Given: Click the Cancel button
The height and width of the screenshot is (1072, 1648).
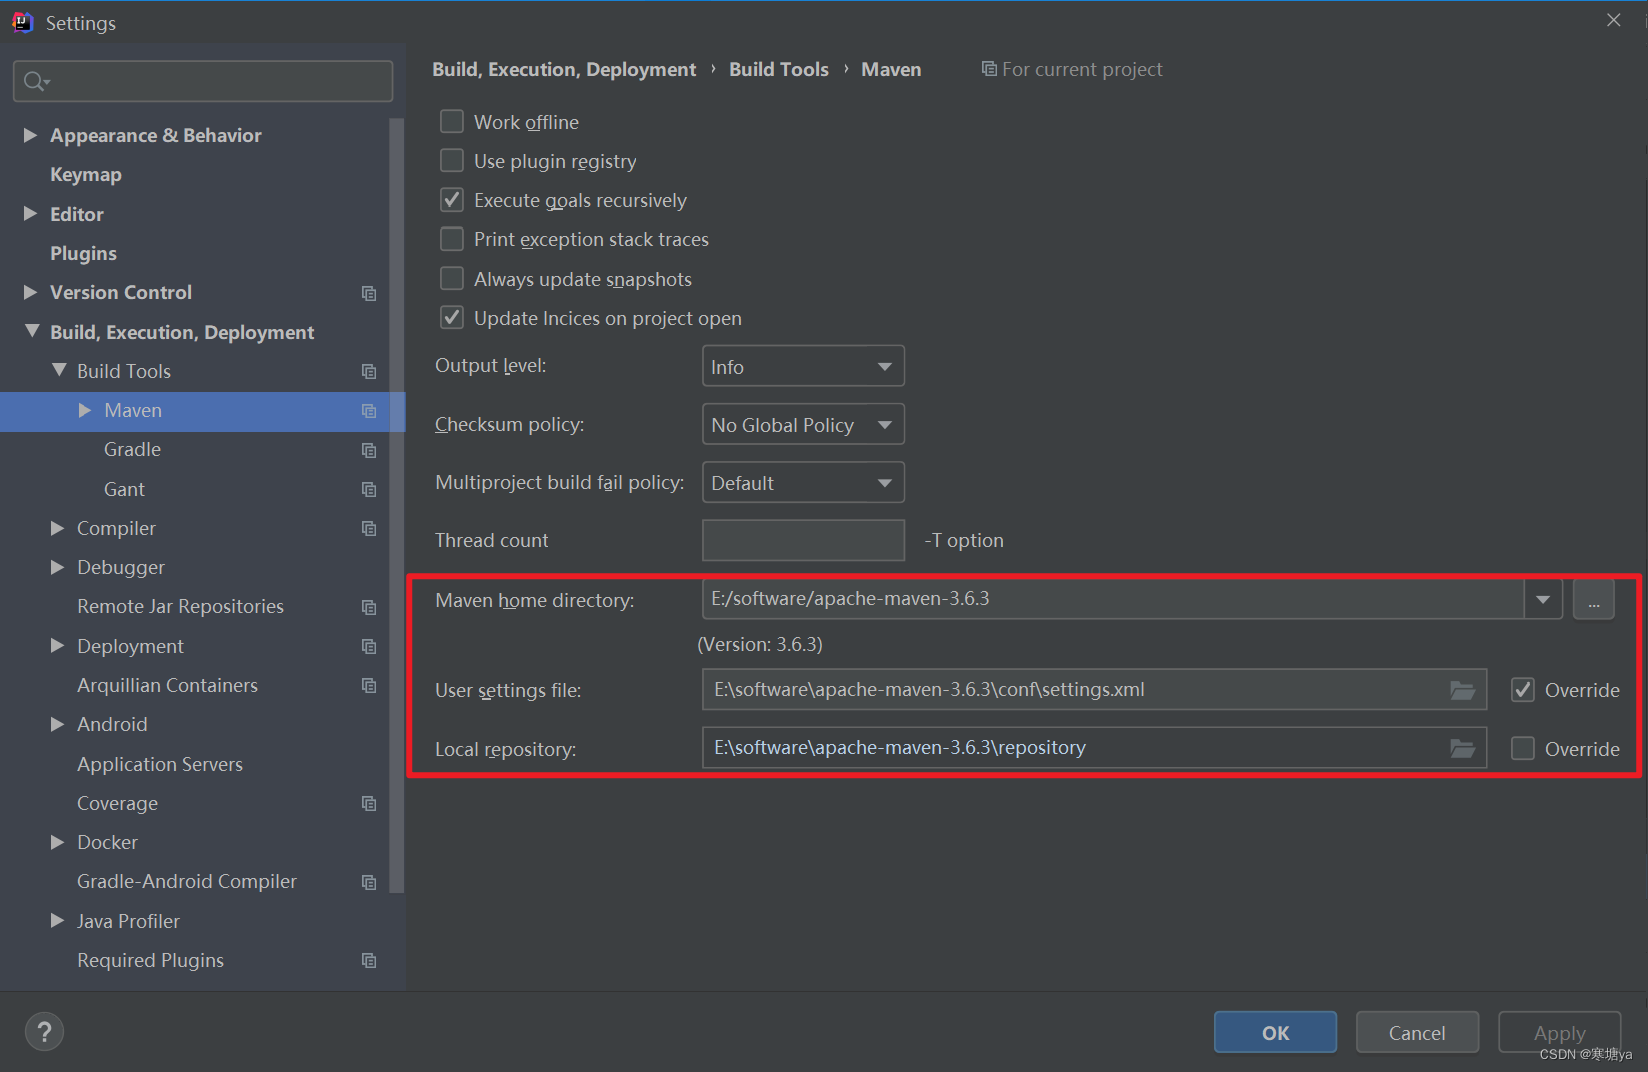Looking at the screenshot, I should [1417, 1032].
